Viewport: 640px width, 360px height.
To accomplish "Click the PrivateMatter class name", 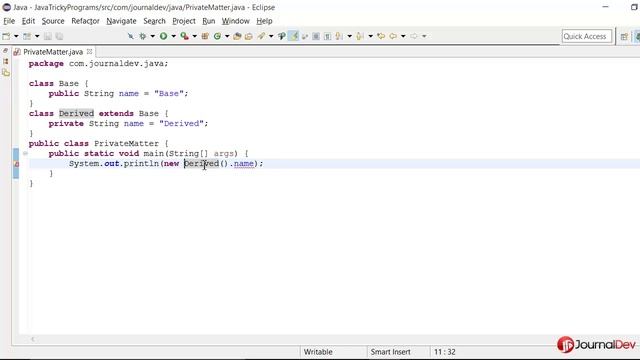I will (126, 144).
